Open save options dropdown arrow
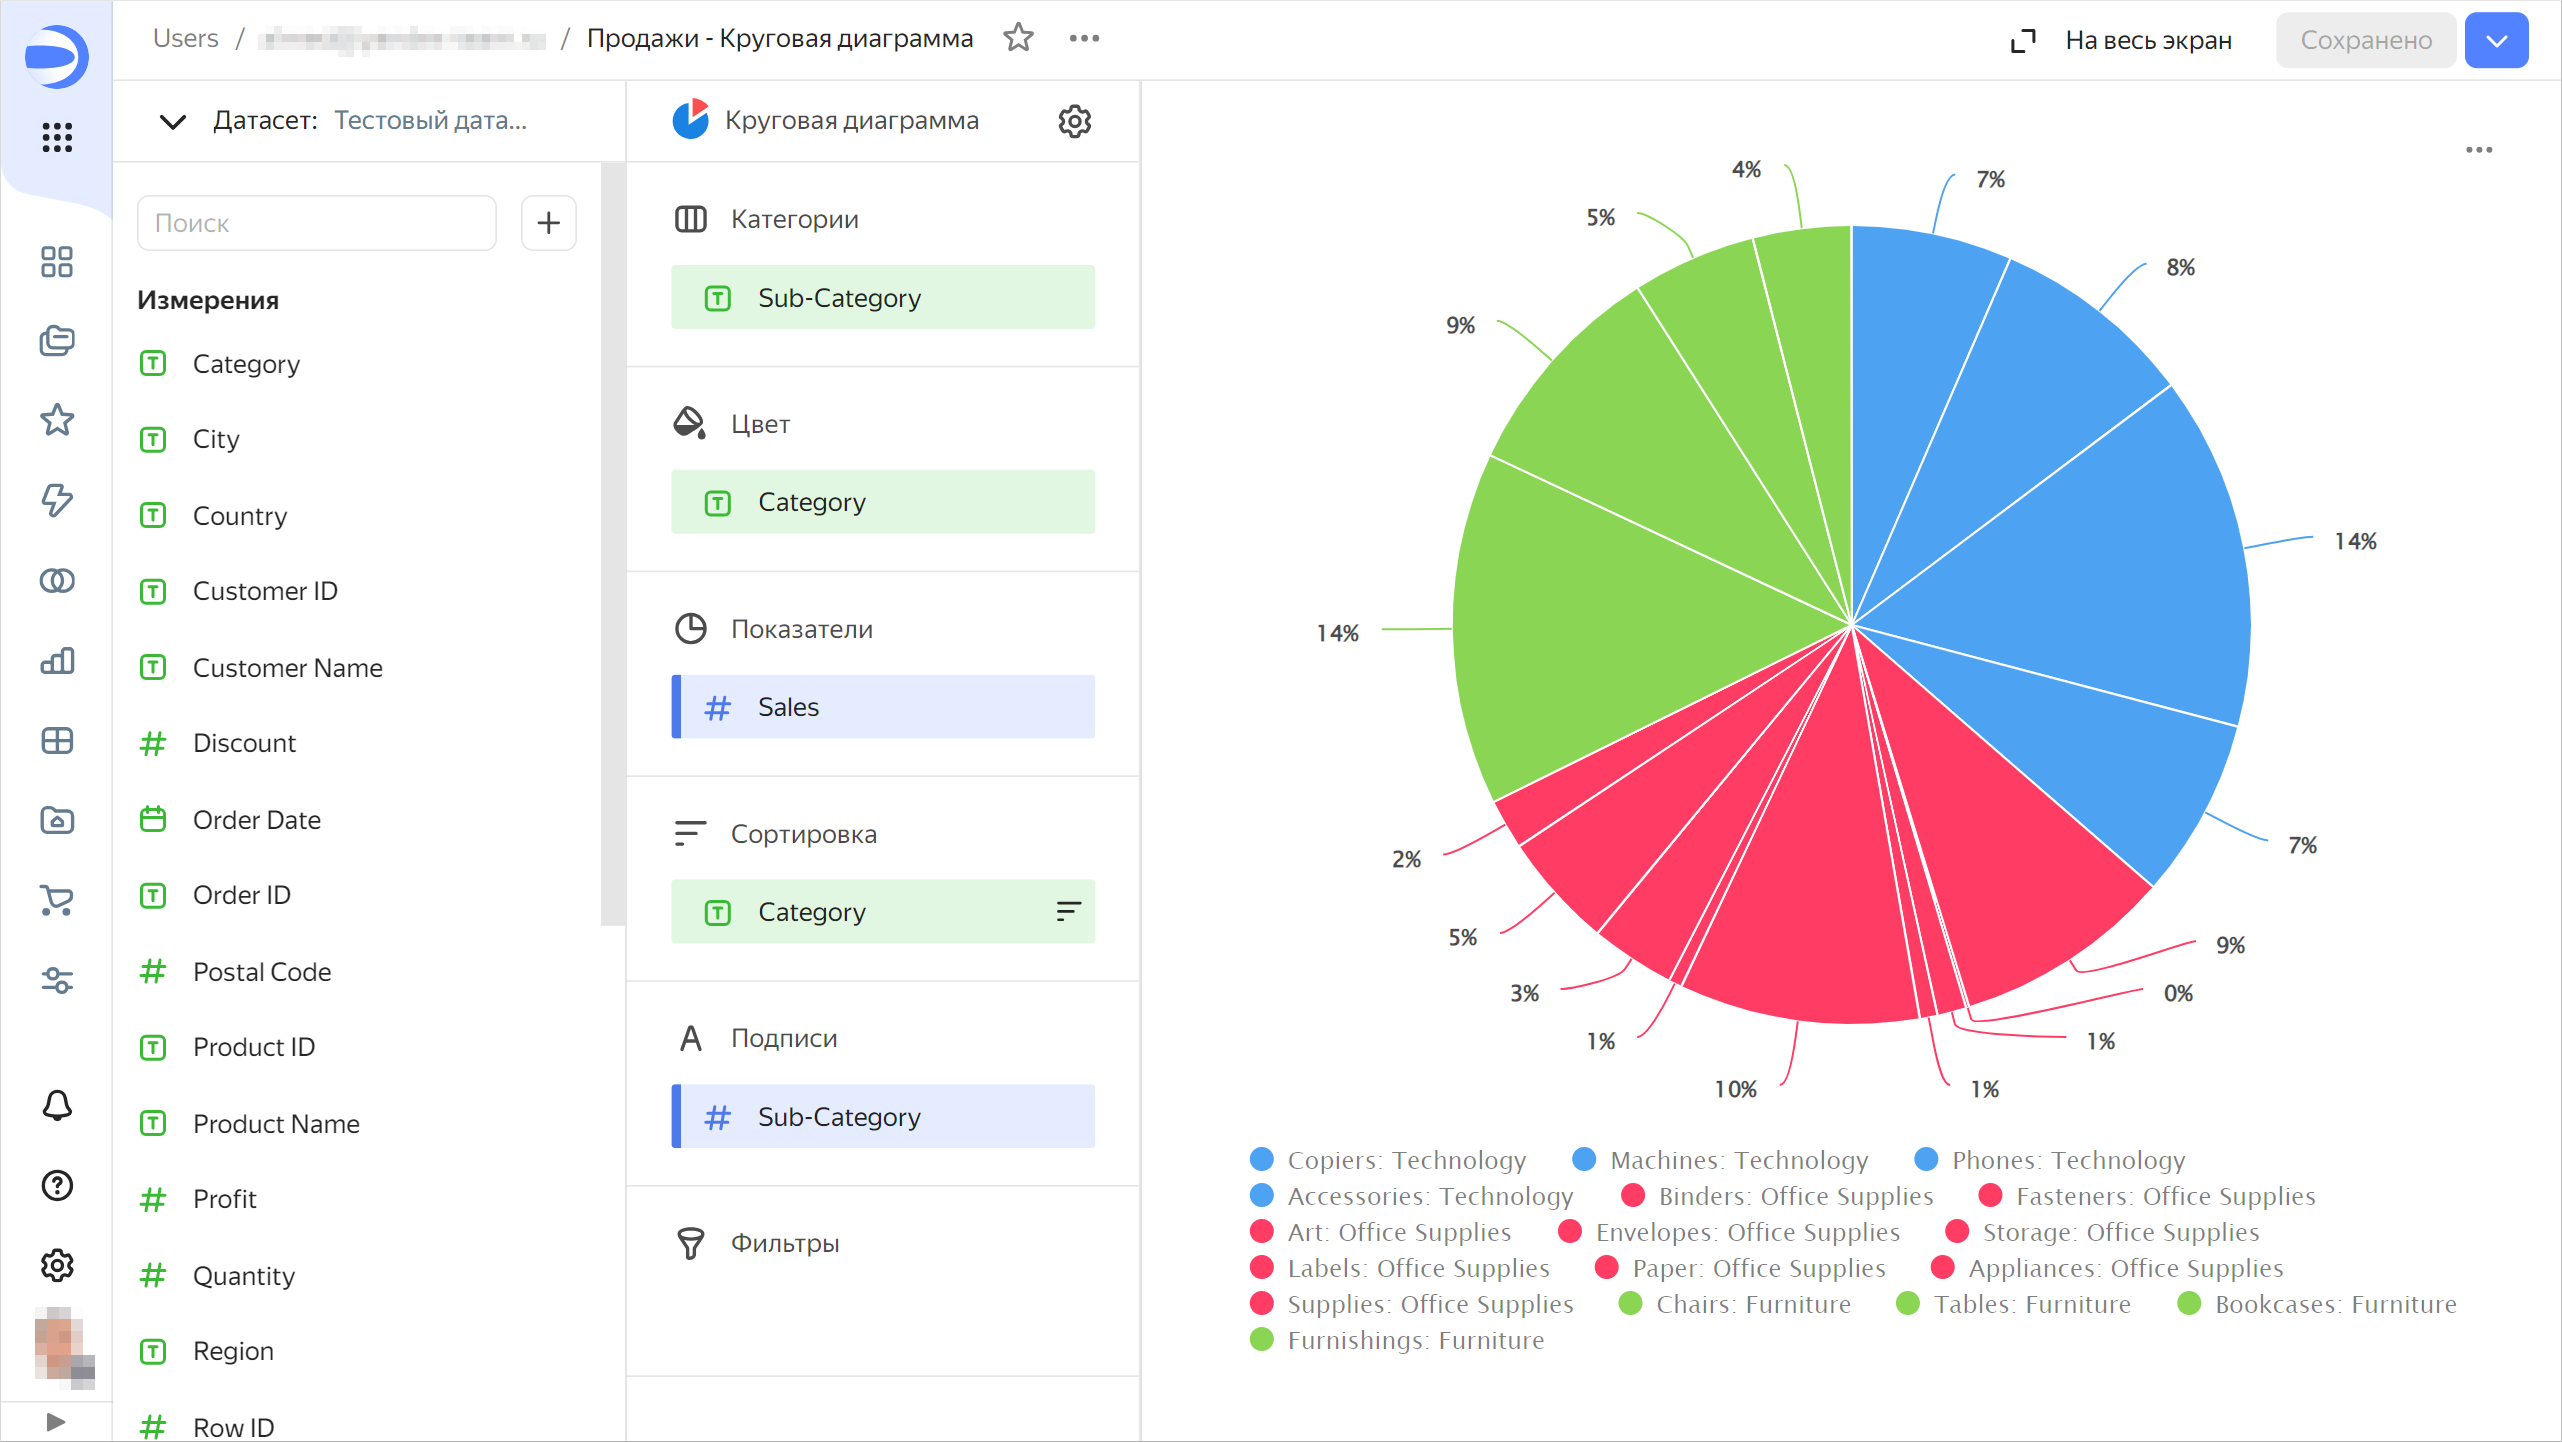Image resolution: width=2562 pixels, height=1442 pixels. coord(2496,40)
